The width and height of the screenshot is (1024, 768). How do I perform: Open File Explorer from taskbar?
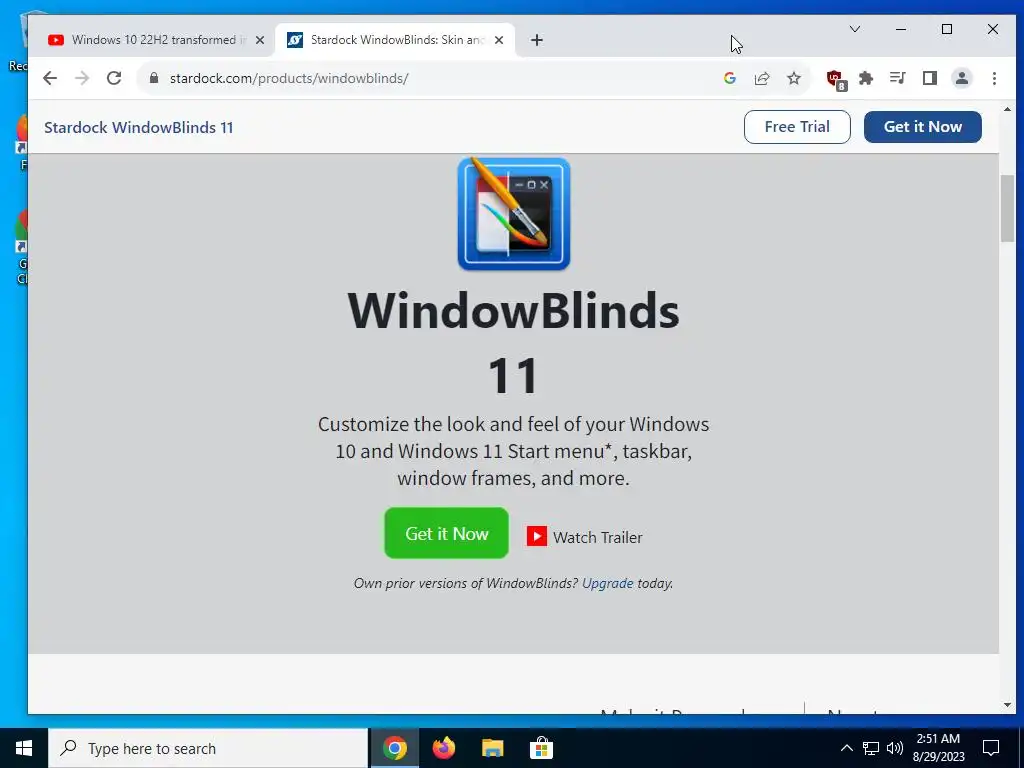pyautogui.click(x=492, y=748)
